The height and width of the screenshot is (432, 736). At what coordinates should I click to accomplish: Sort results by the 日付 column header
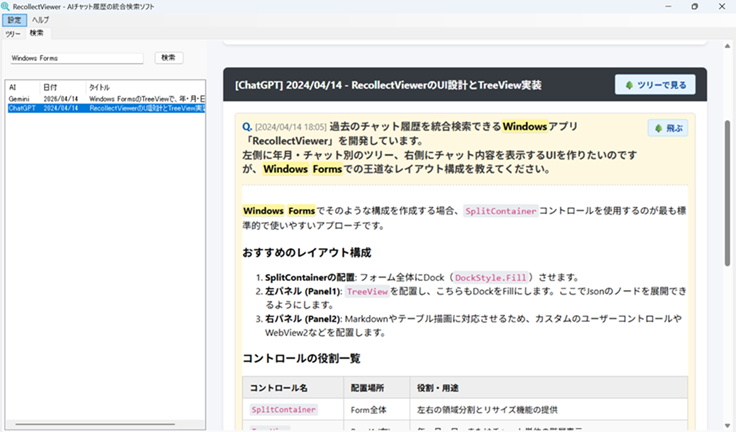point(50,88)
